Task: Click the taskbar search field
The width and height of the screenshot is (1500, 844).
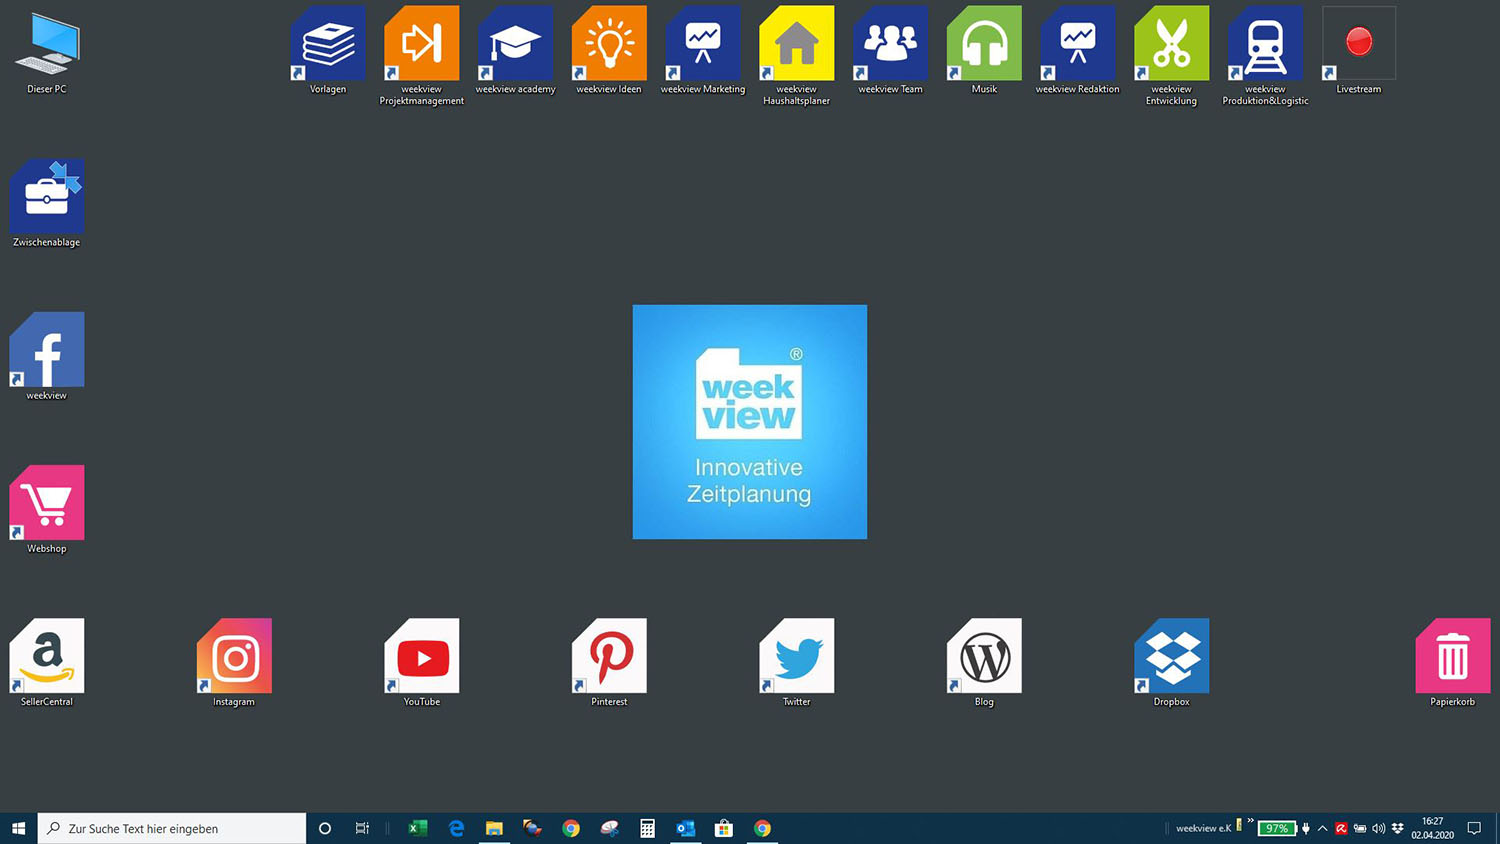Action: point(172,828)
